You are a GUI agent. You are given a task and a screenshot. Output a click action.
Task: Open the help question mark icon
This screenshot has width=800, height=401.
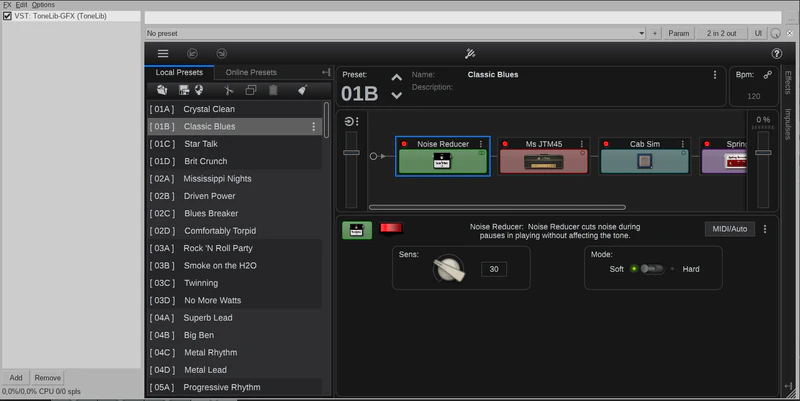(x=777, y=54)
